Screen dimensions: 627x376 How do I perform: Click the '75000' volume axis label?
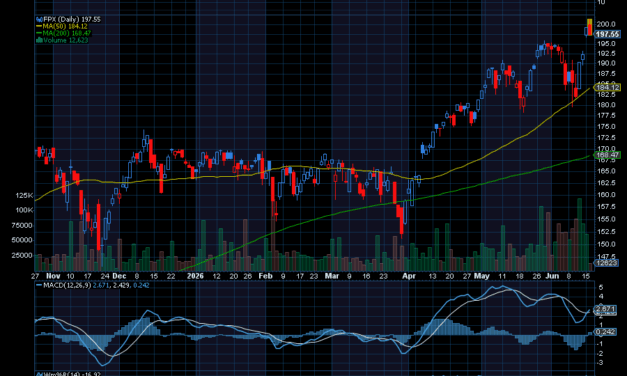[22, 225]
